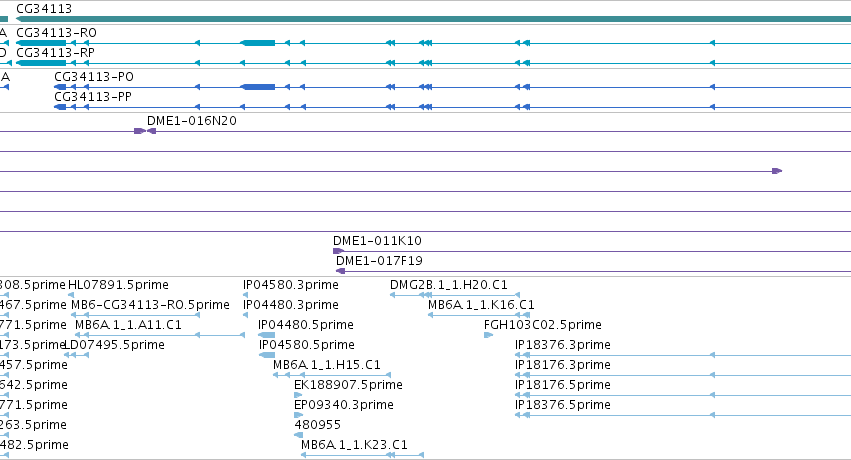Select the IP04480.3prime EST label
This screenshot has height=460, width=851.
(291, 304)
